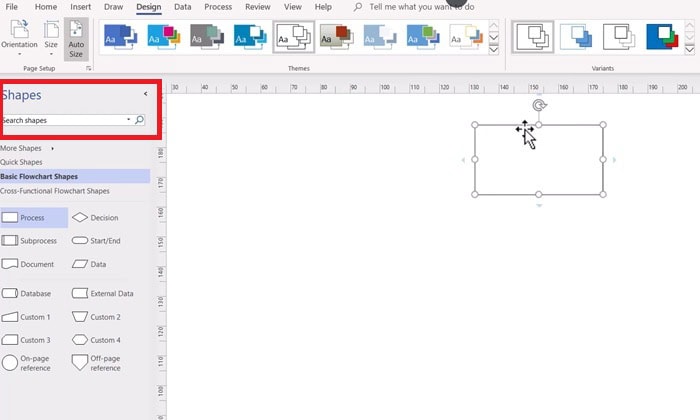Open the Orientation page setup dropdown
This screenshot has height=420, width=700.
tap(19, 38)
